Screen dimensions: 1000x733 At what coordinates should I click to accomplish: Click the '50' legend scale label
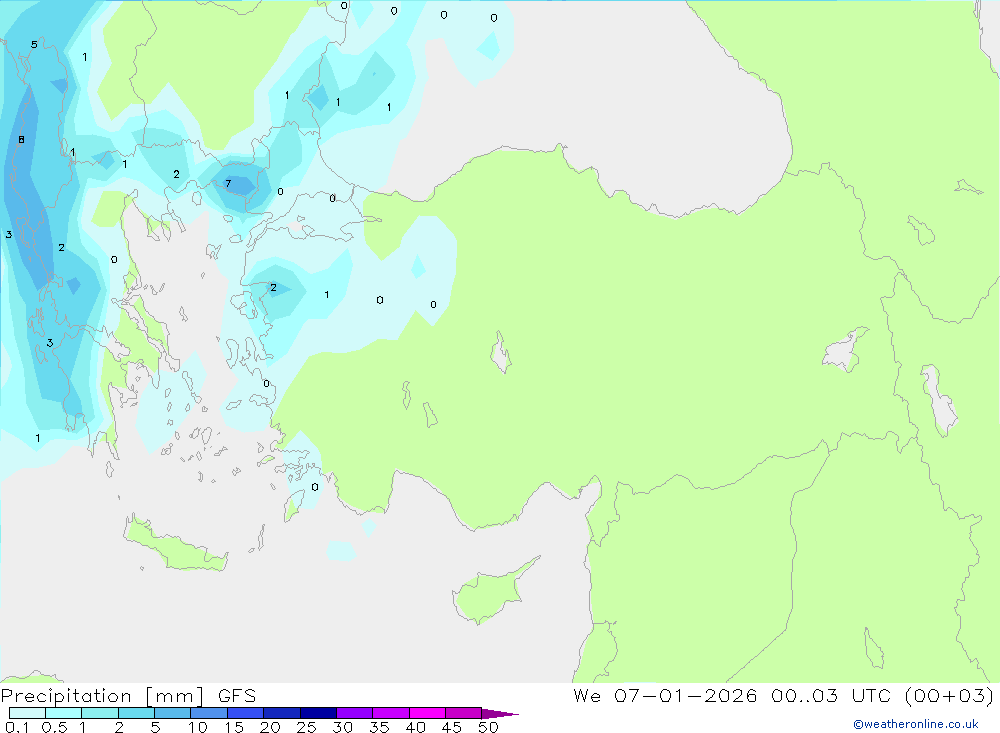[488, 727]
